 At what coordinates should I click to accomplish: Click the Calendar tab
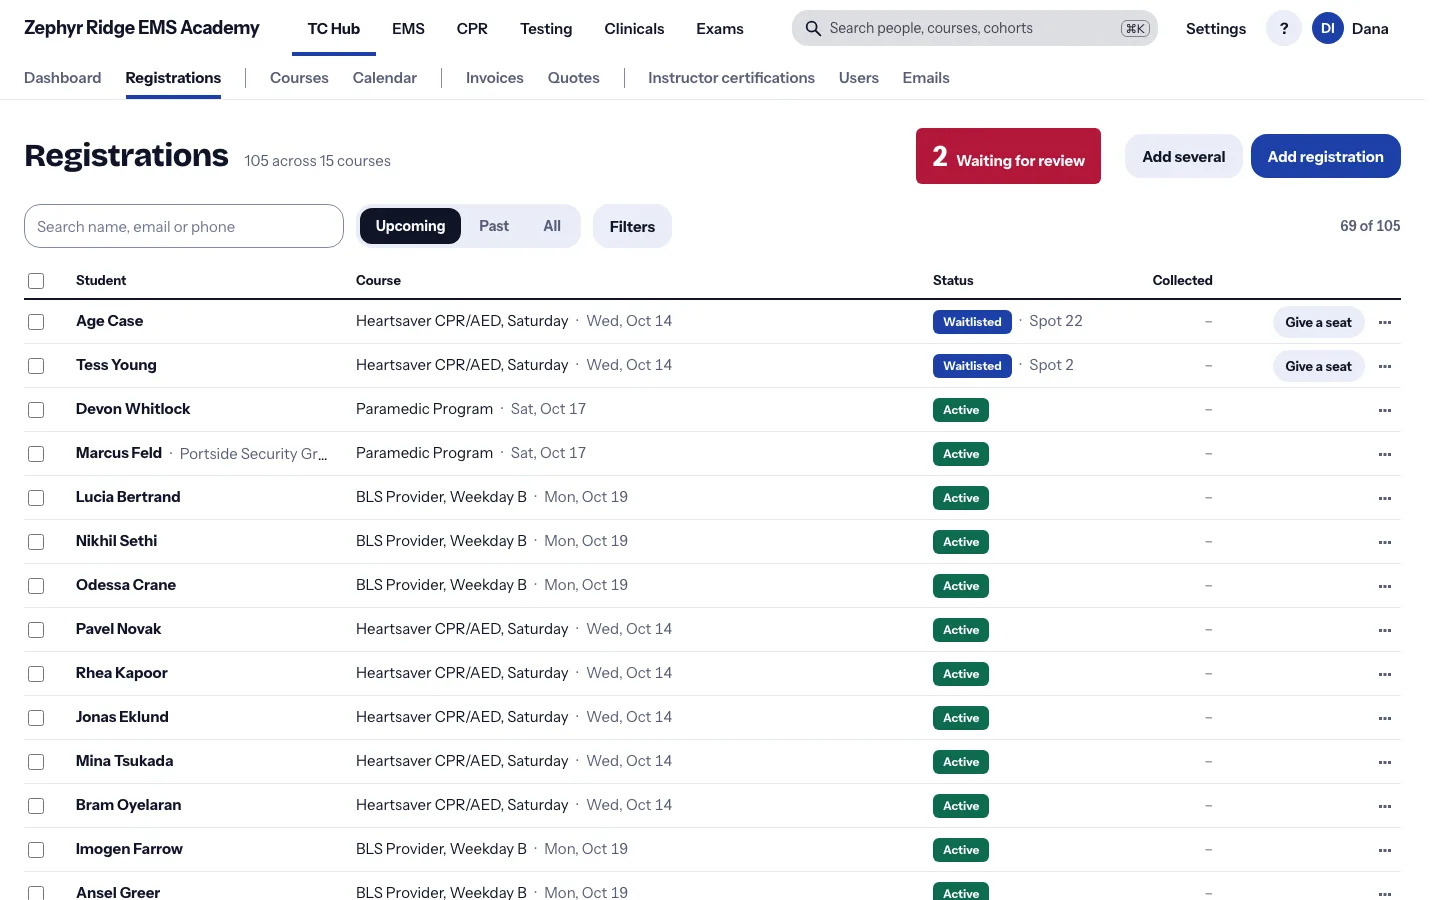coord(385,78)
